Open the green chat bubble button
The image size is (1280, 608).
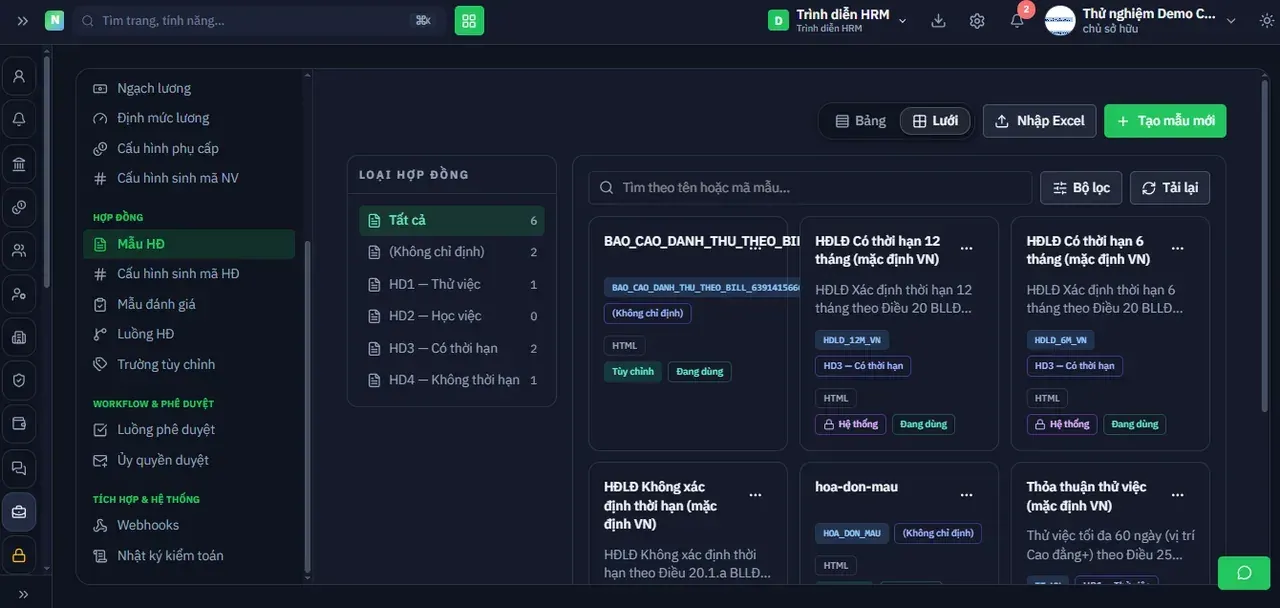click(1244, 573)
